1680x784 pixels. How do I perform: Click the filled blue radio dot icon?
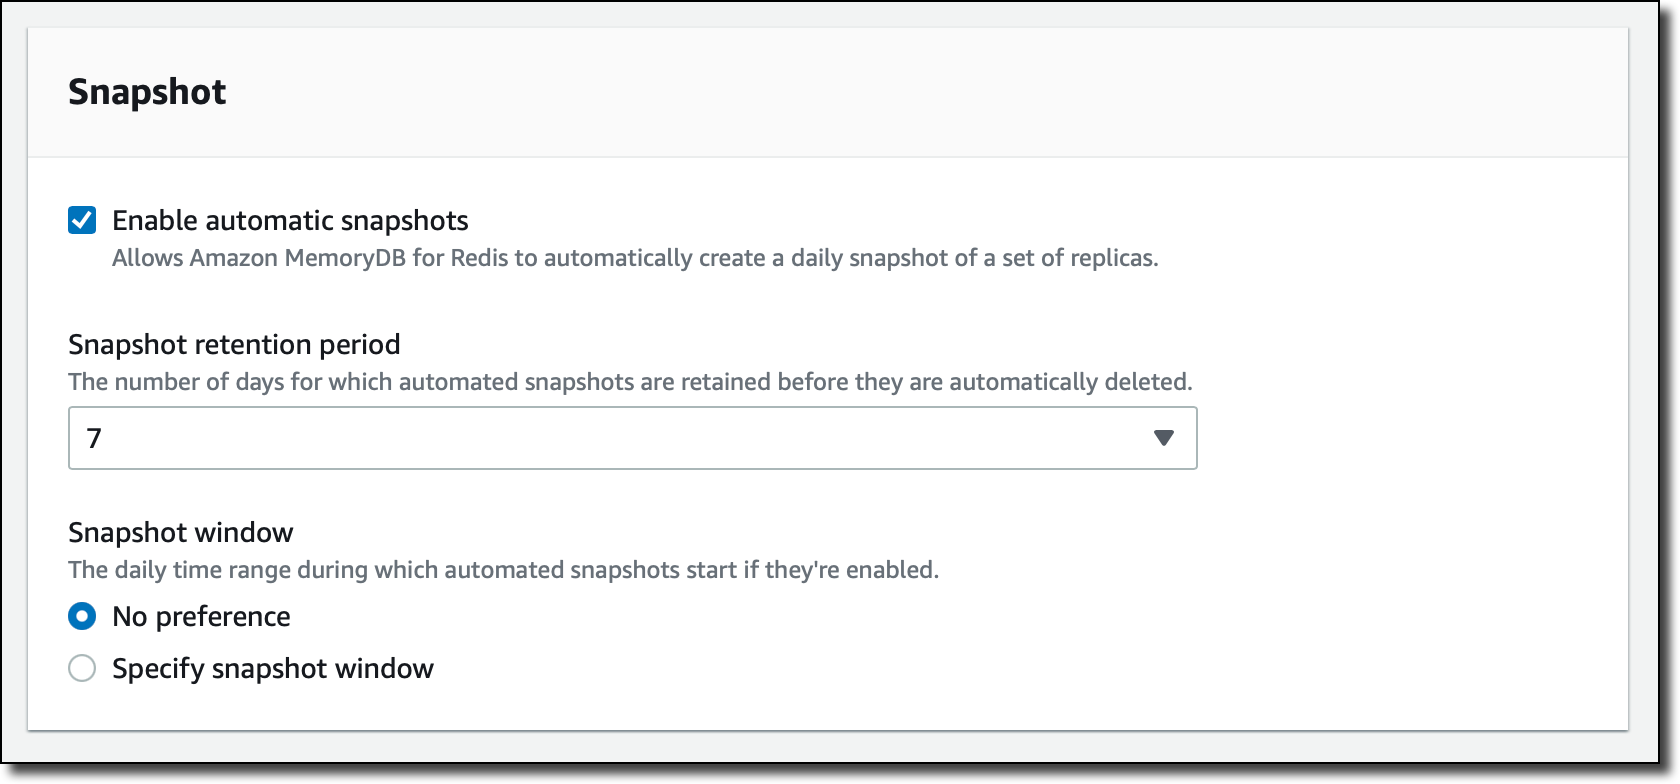(x=82, y=616)
